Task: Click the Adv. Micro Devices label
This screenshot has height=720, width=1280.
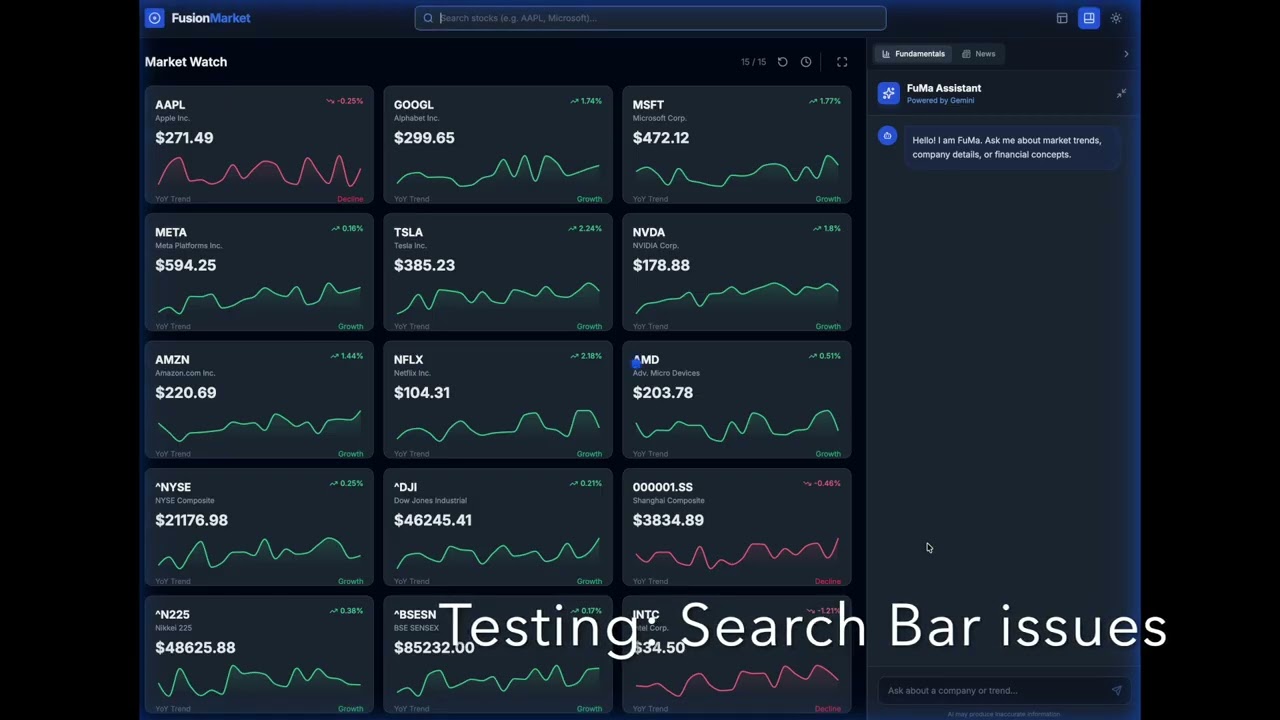Action: tap(666, 373)
